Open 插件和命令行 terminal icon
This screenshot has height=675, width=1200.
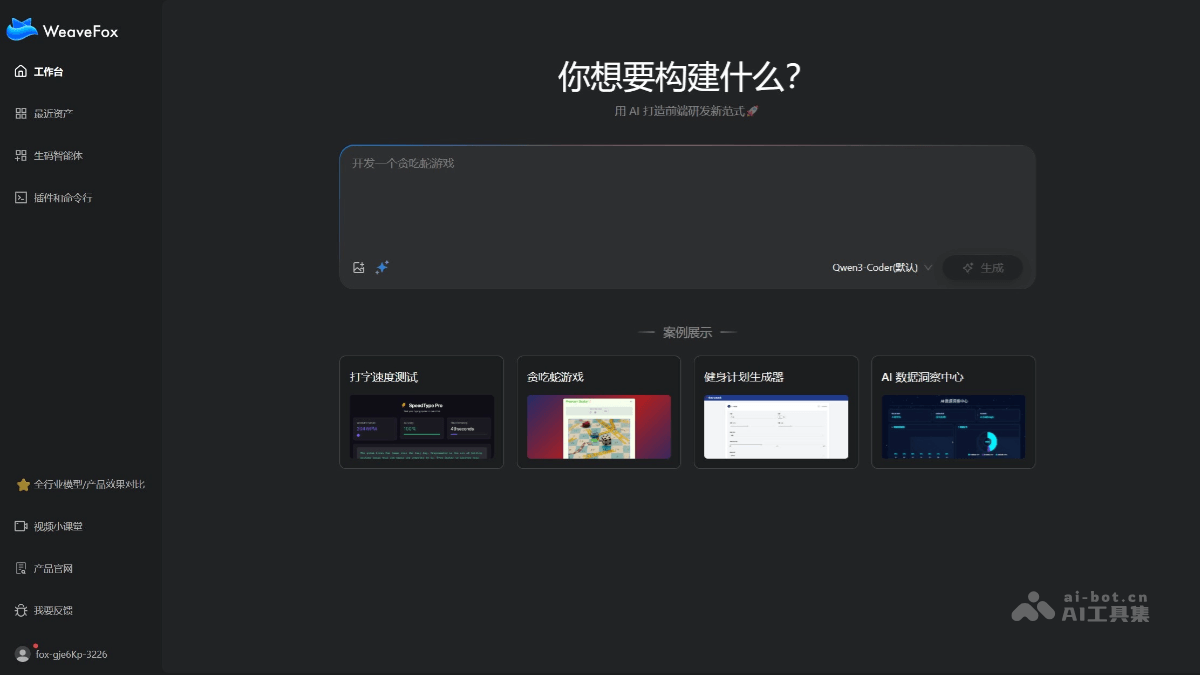click(x=21, y=197)
